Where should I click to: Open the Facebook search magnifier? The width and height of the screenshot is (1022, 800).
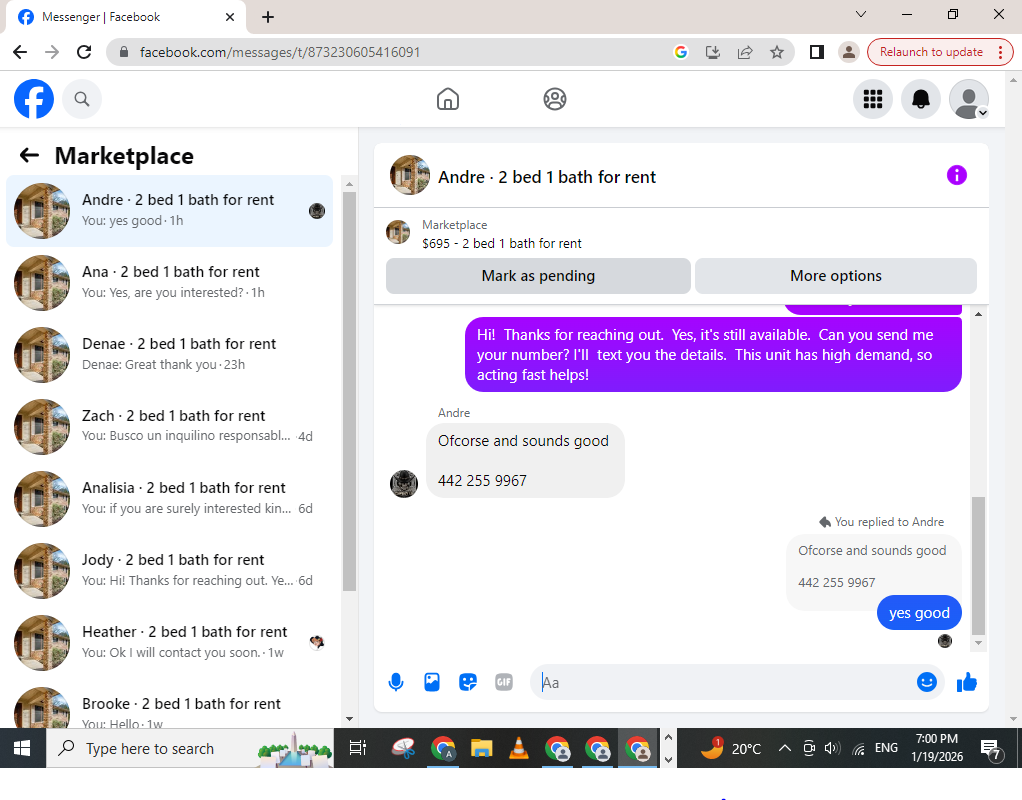click(x=81, y=99)
